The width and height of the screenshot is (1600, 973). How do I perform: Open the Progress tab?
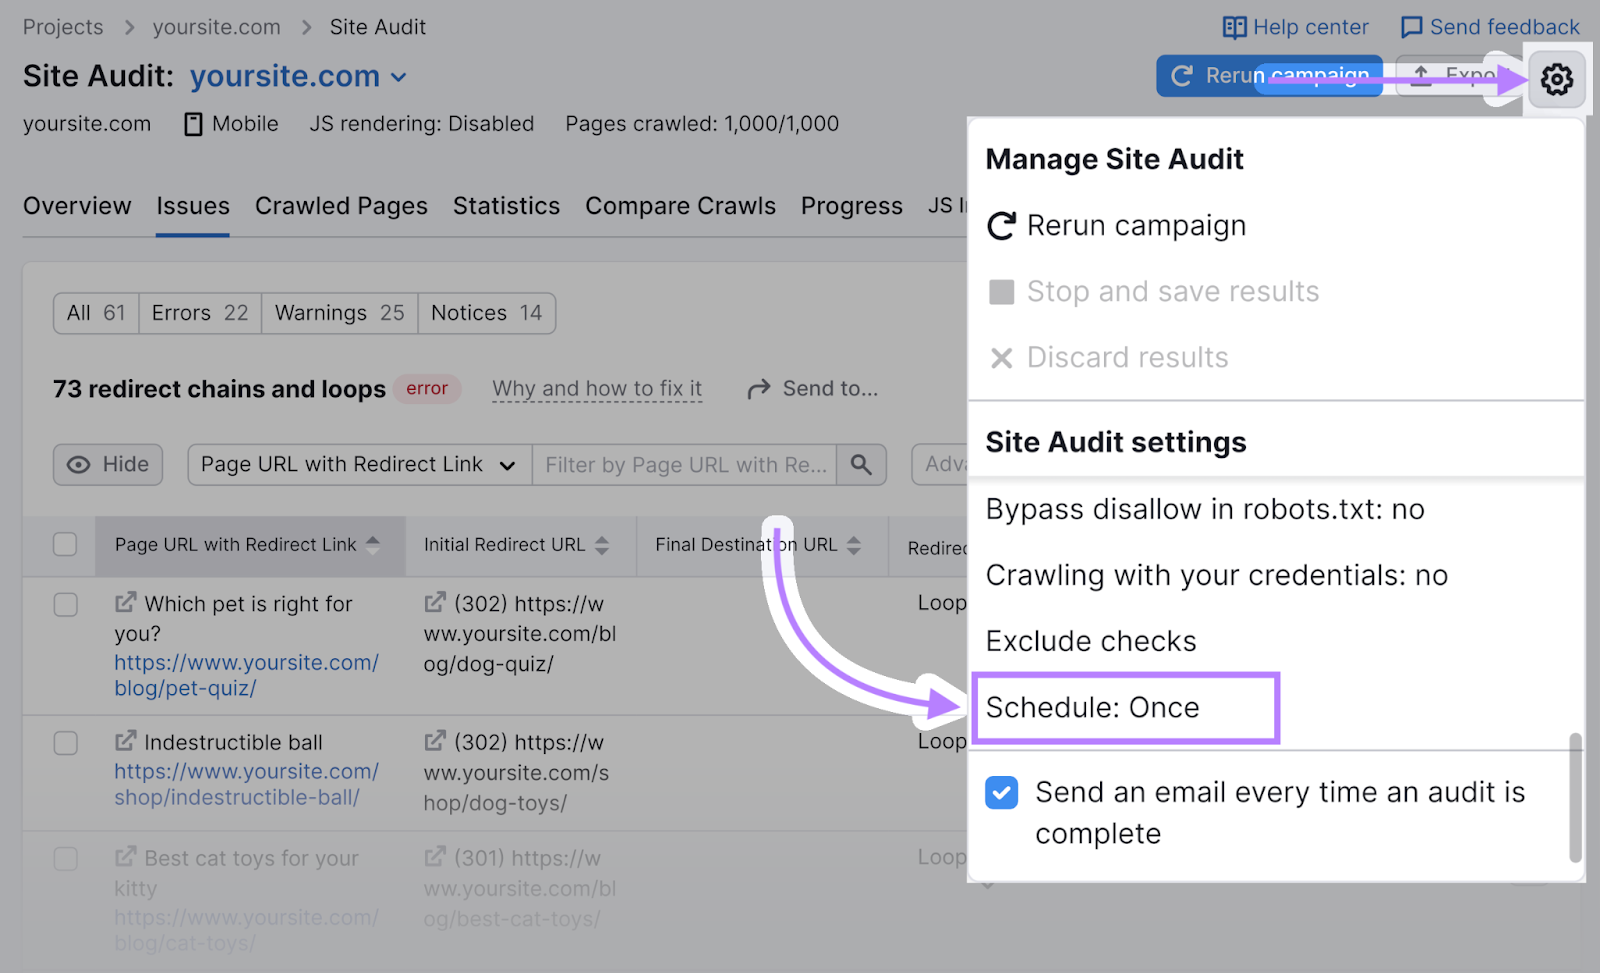(852, 206)
